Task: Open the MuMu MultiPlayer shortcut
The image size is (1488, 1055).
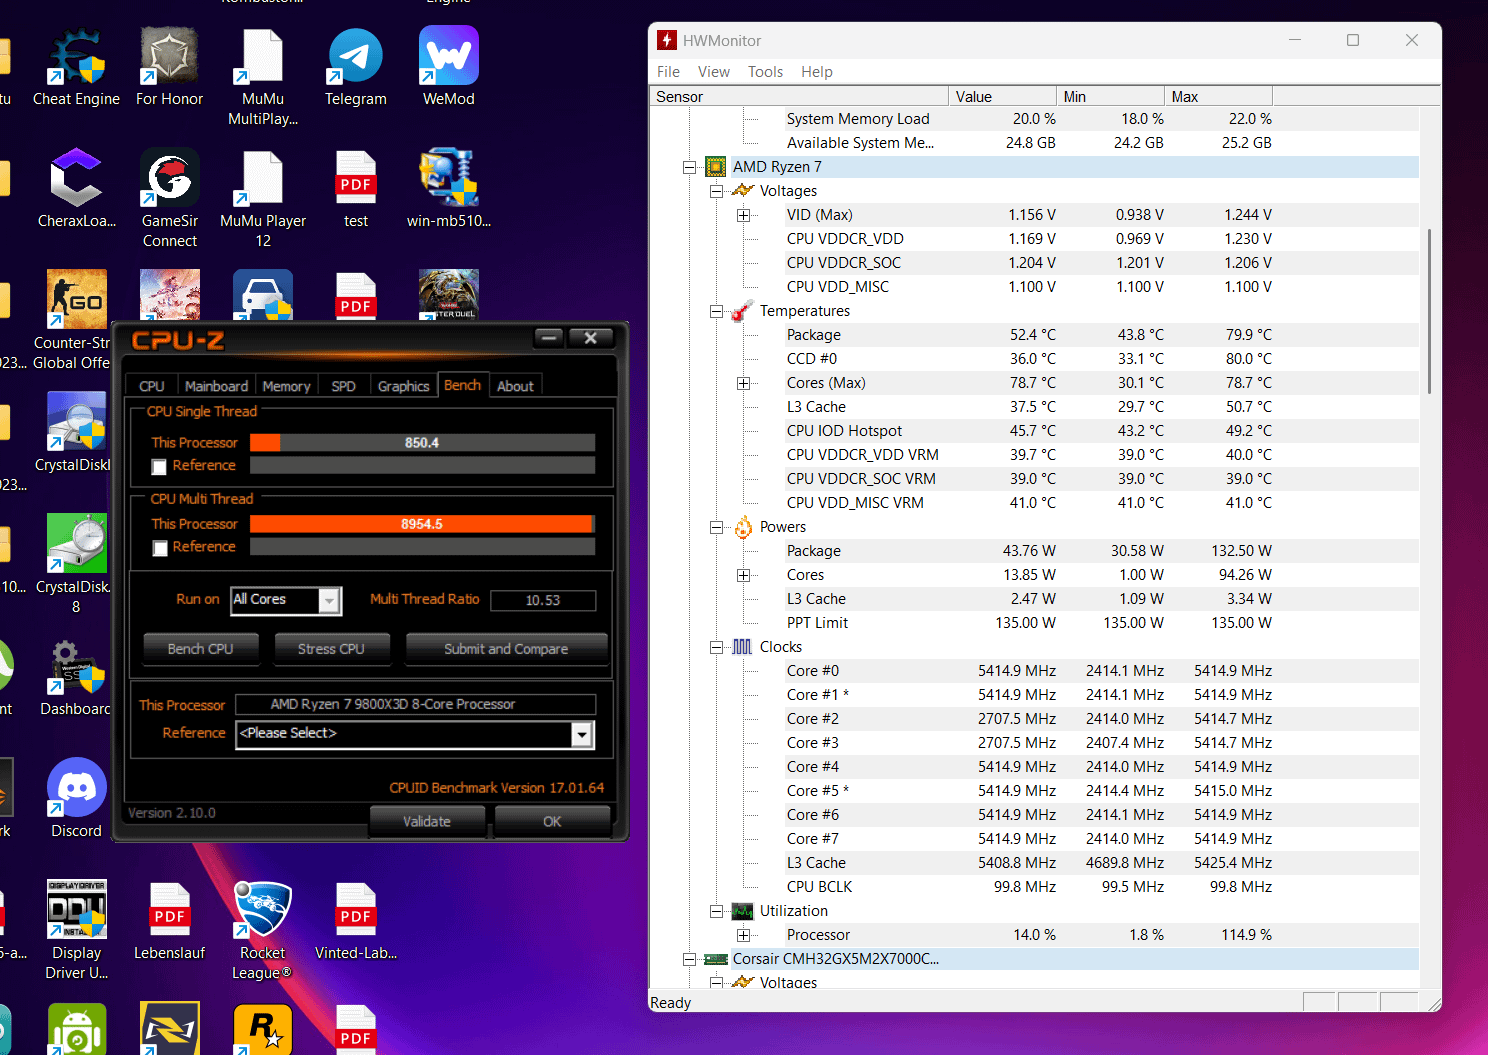Action: (263, 78)
